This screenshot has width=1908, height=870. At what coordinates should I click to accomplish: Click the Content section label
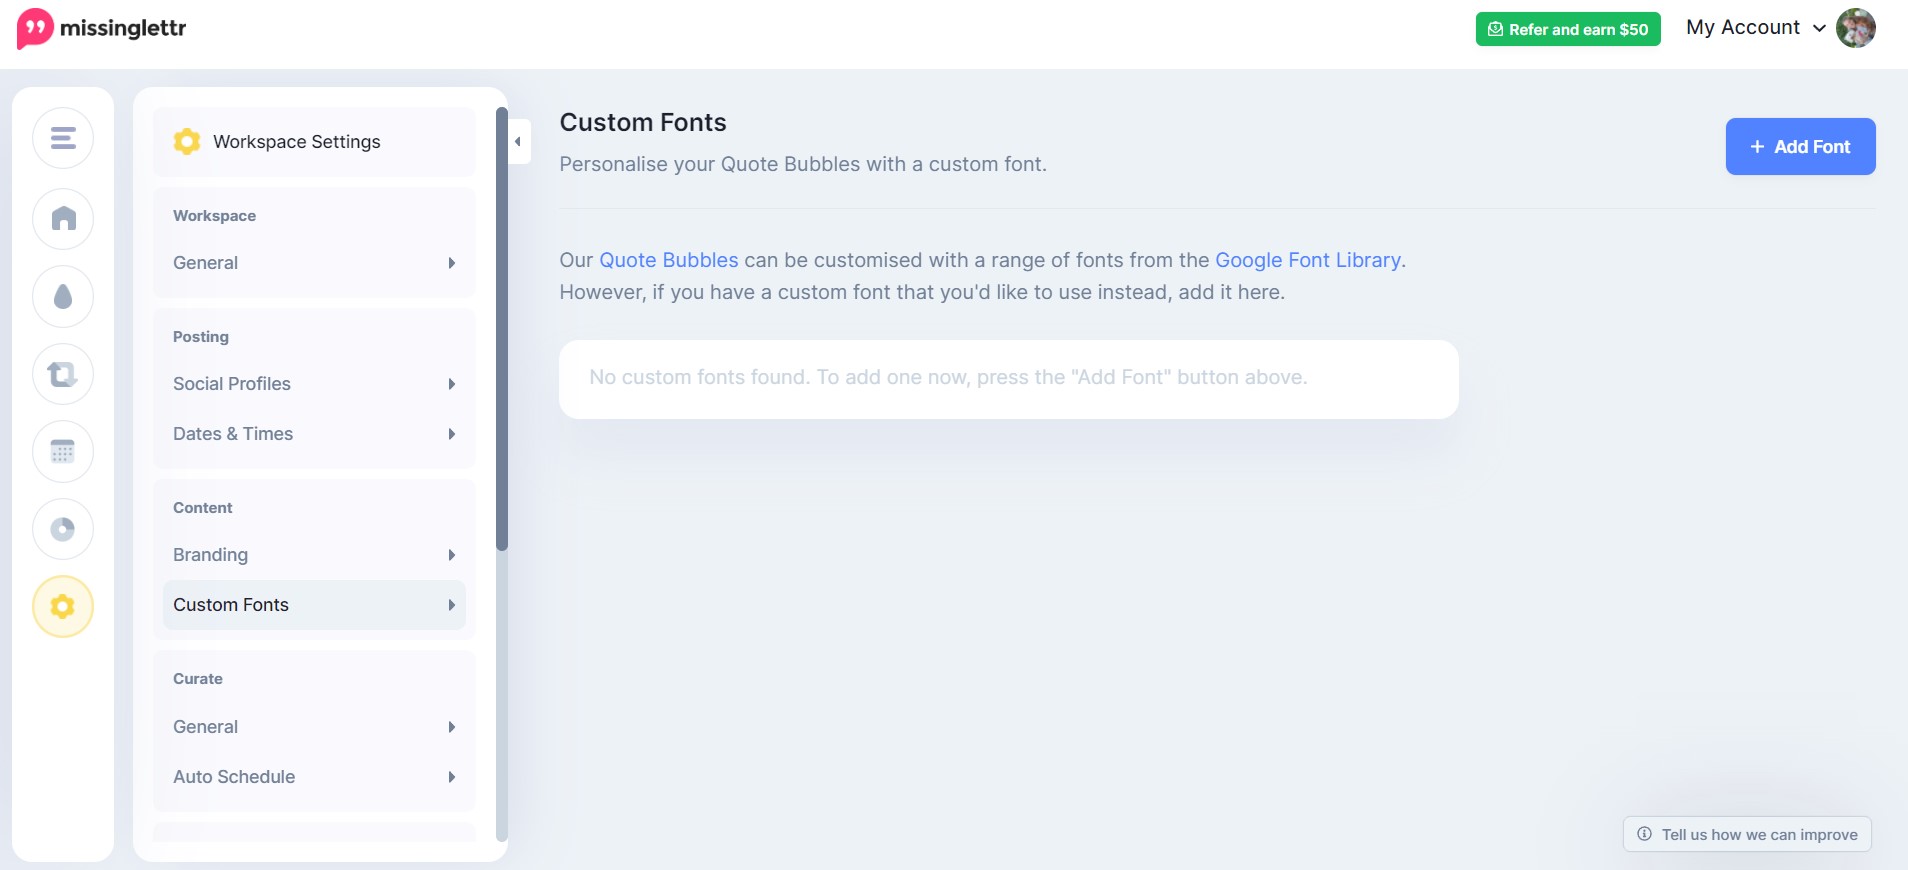click(x=203, y=508)
